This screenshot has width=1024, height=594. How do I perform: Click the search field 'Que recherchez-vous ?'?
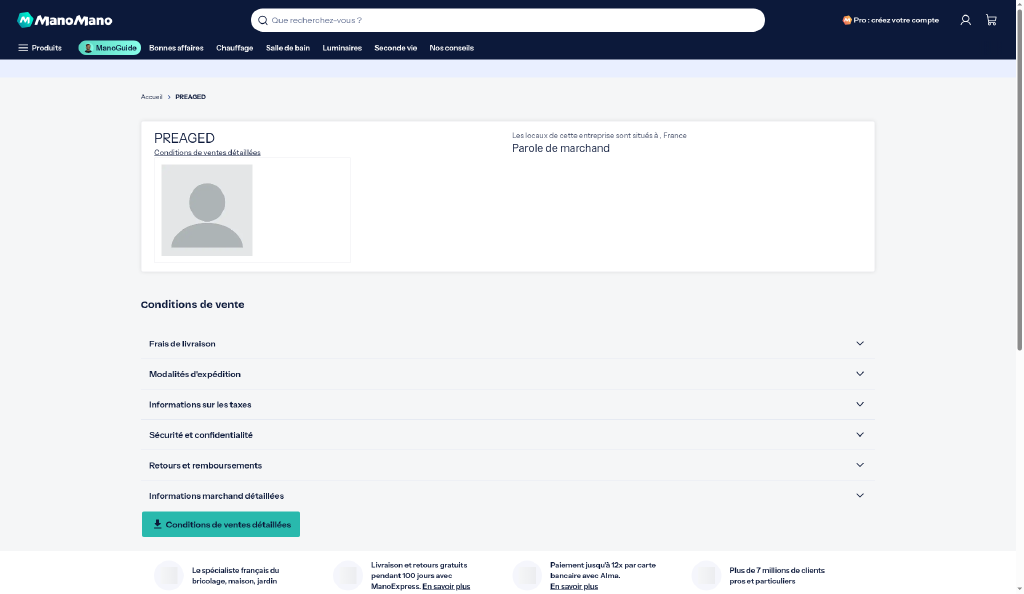click(x=508, y=20)
